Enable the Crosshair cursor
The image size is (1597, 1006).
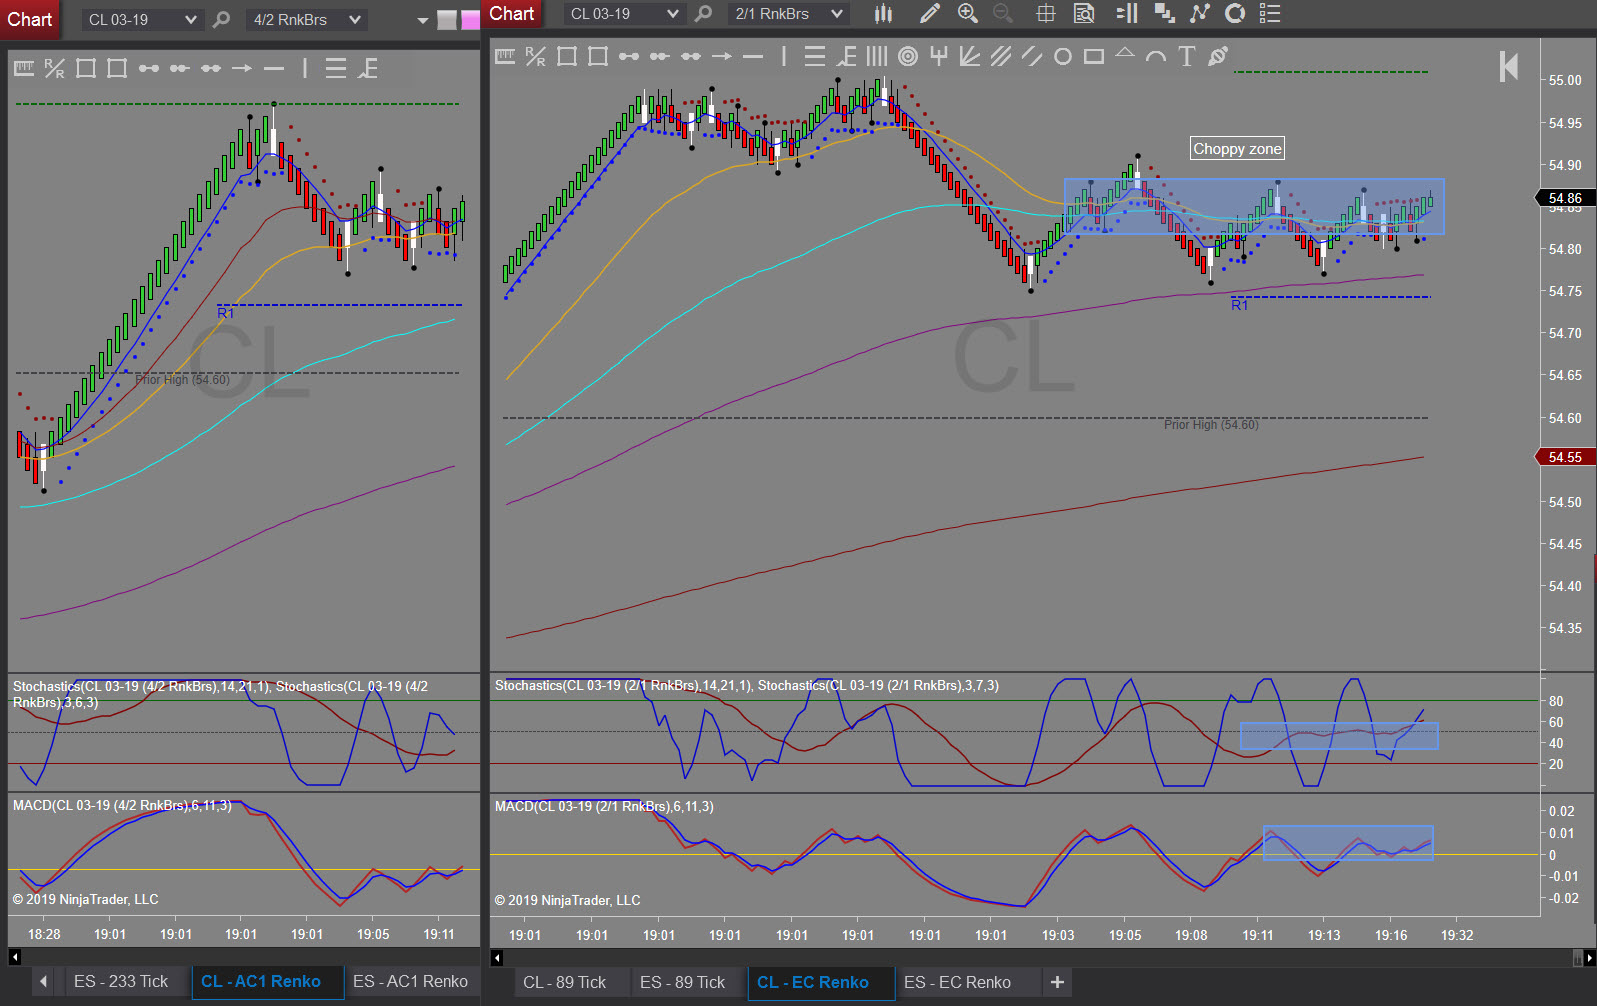[1046, 13]
